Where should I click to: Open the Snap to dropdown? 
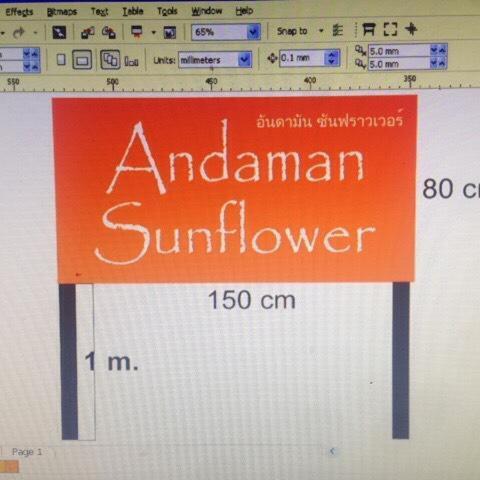click(x=321, y=31)
